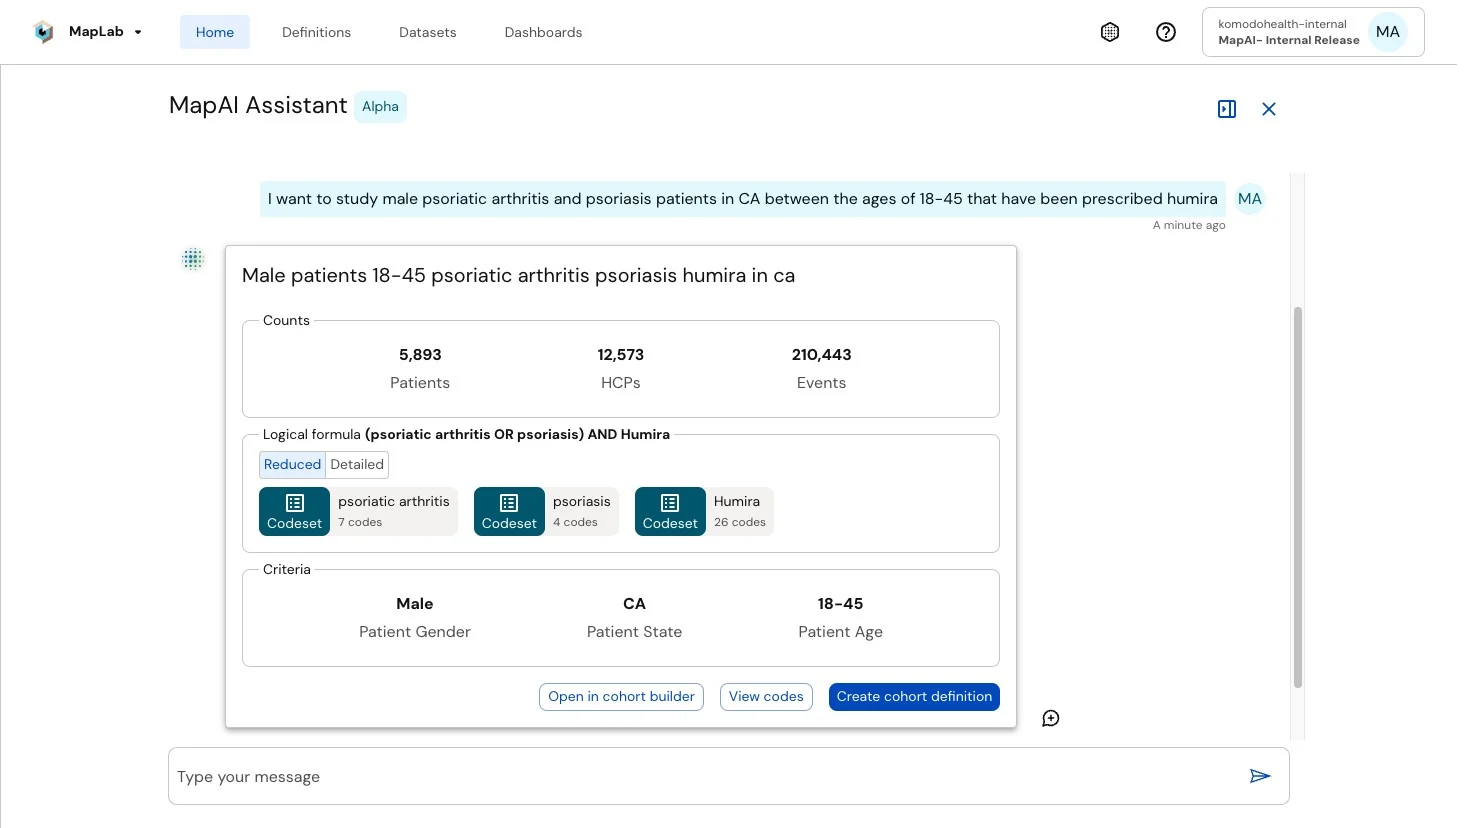Select the Reduced formula view

click(292, 465)
